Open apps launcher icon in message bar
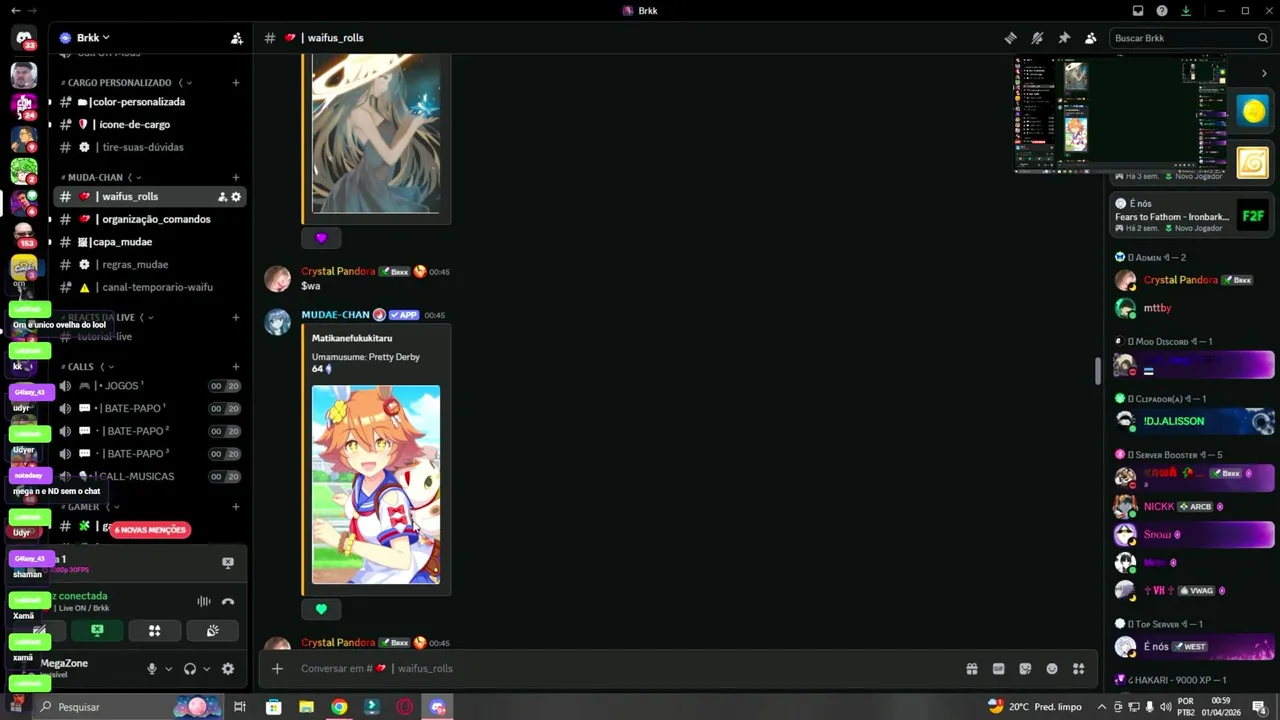The height and width of the screenshot is (720, 1280). pos(1079,669)
